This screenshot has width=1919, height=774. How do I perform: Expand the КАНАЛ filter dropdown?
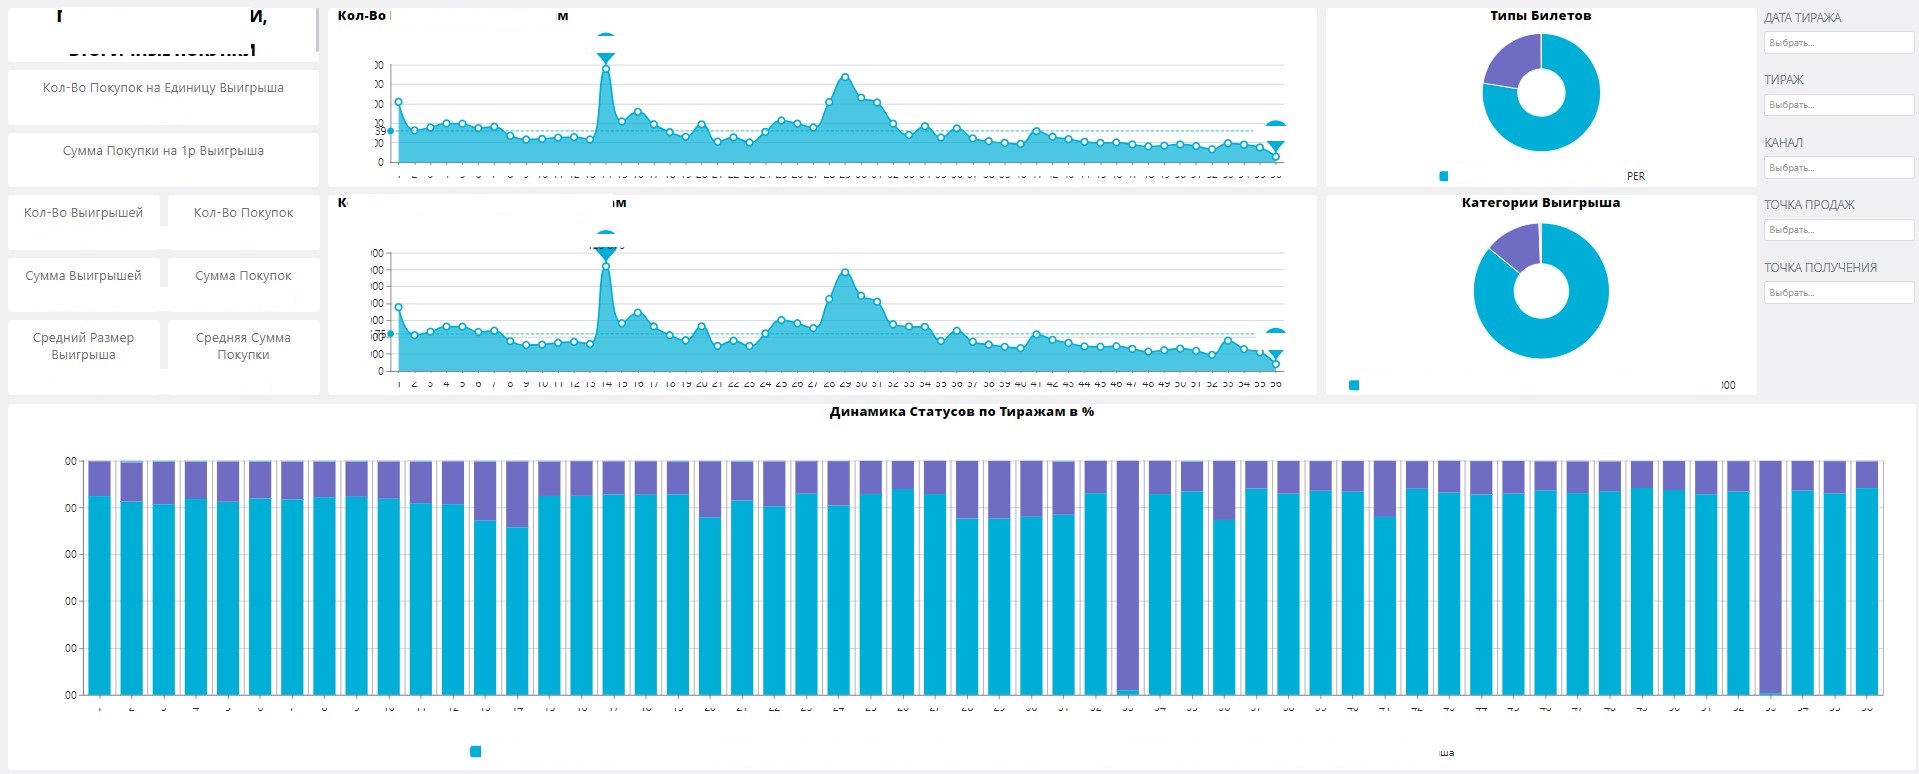coord(1838,168)
